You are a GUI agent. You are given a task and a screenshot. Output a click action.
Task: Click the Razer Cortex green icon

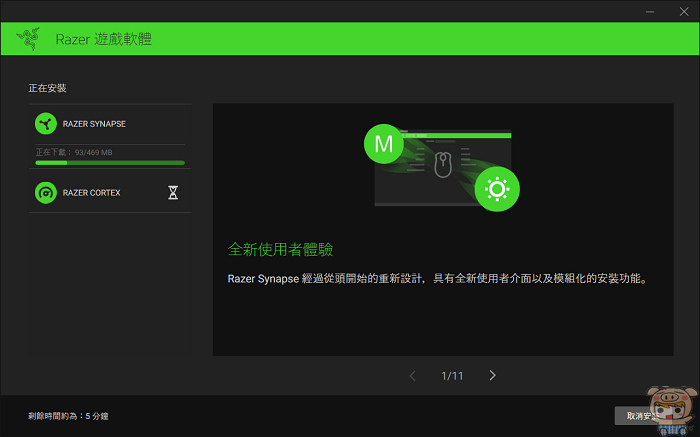(x=46, y=193)
